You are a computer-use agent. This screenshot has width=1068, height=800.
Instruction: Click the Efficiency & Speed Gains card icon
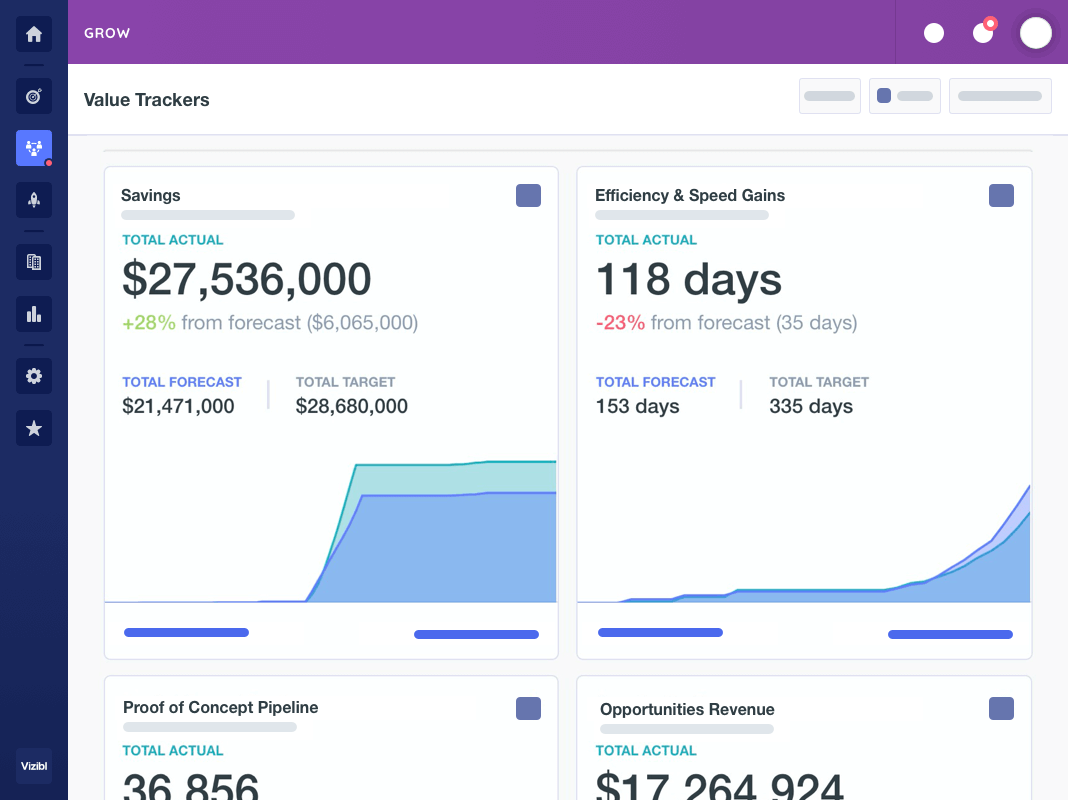1001,195
